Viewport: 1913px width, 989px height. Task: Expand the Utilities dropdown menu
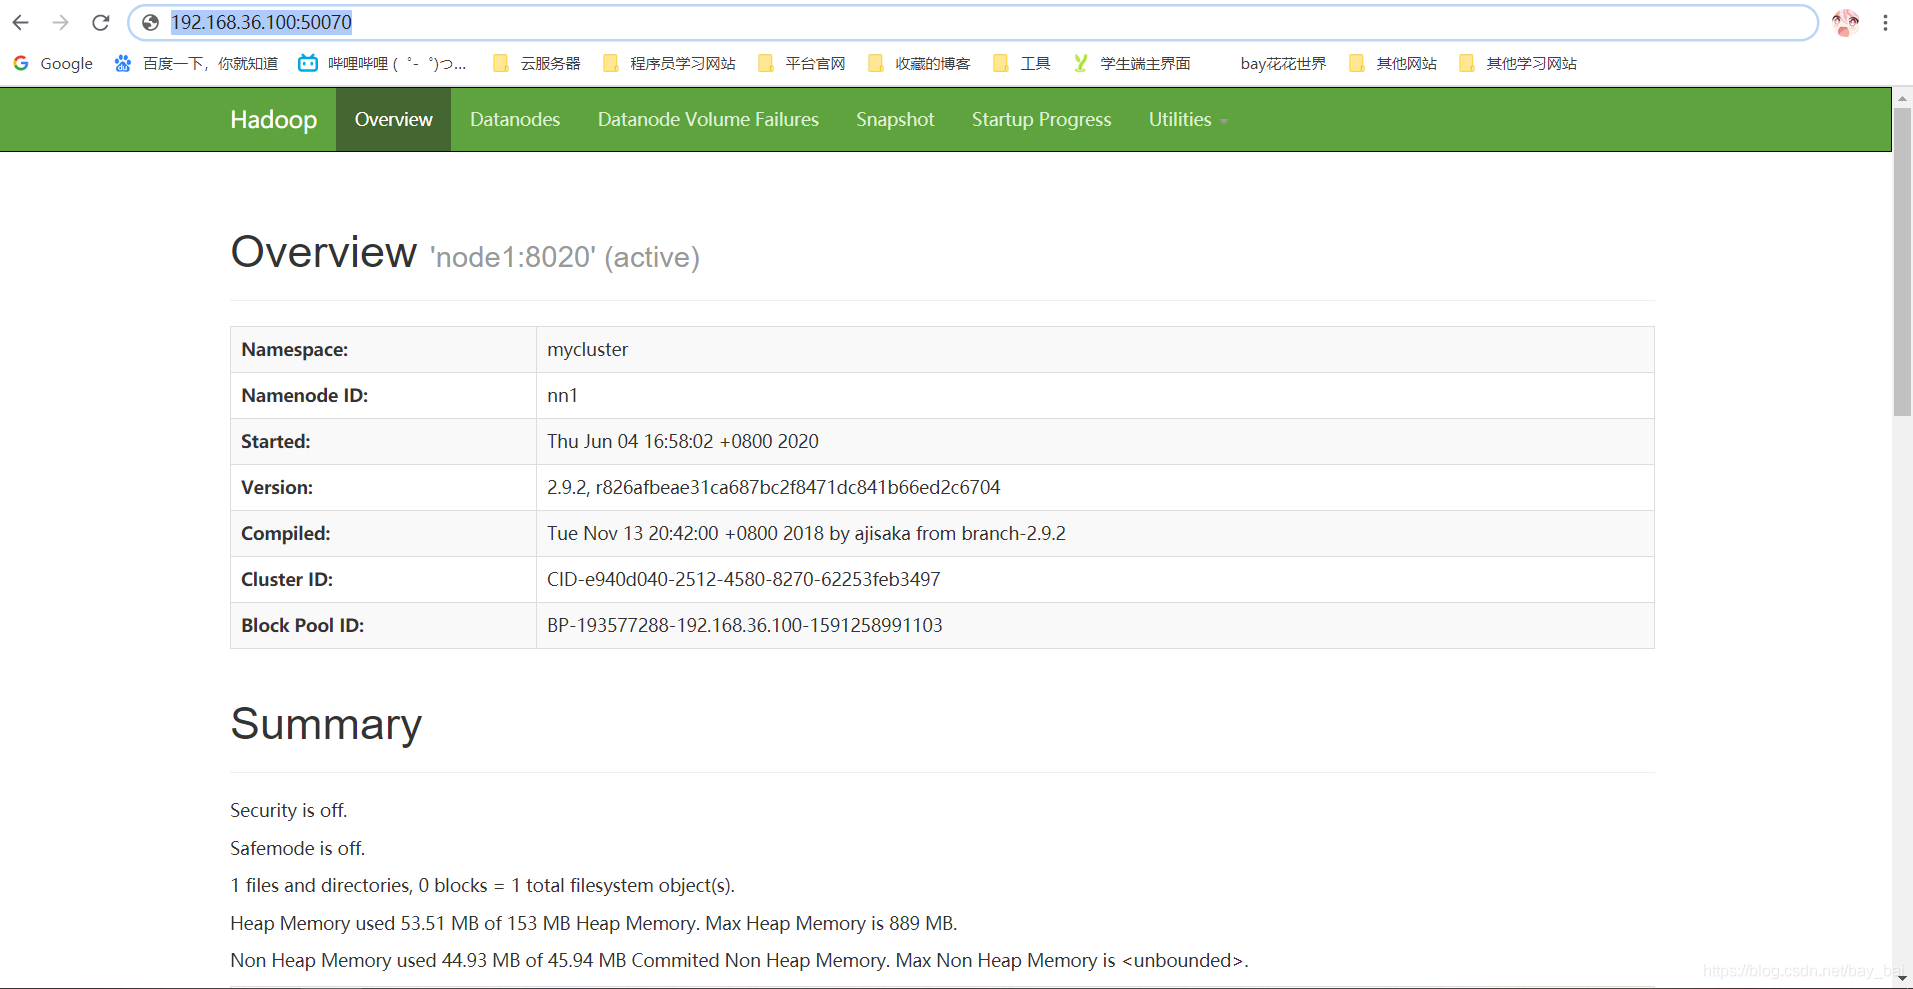1188,119
